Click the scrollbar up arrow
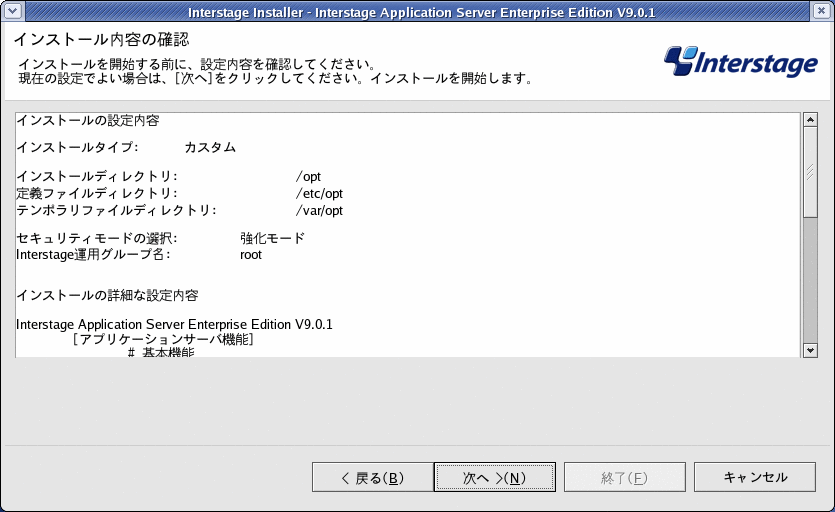 [x=810, y=119]
